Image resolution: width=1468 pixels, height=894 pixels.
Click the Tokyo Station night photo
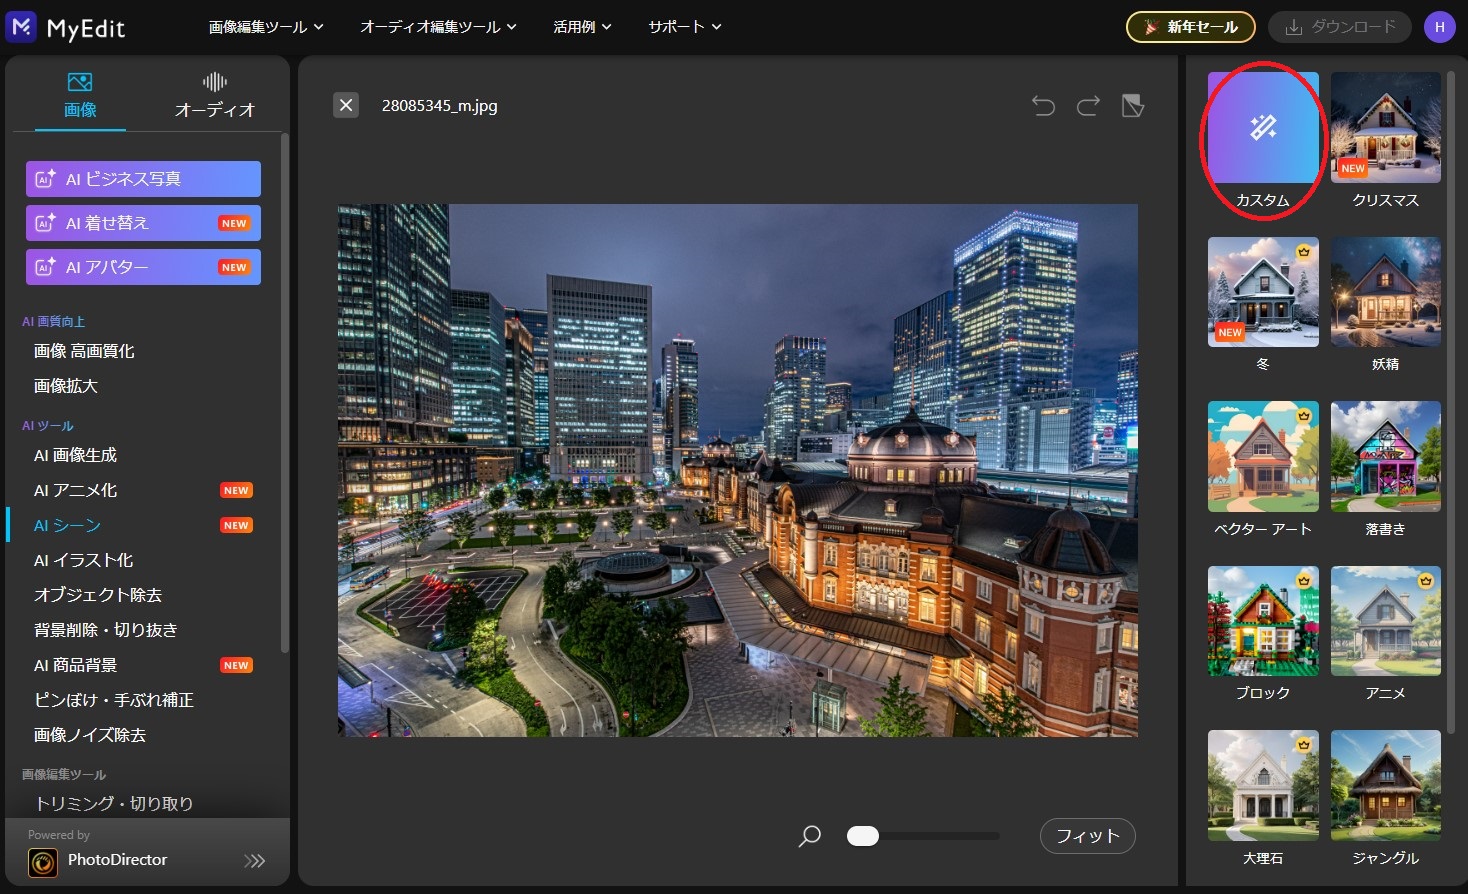[738, 471]
